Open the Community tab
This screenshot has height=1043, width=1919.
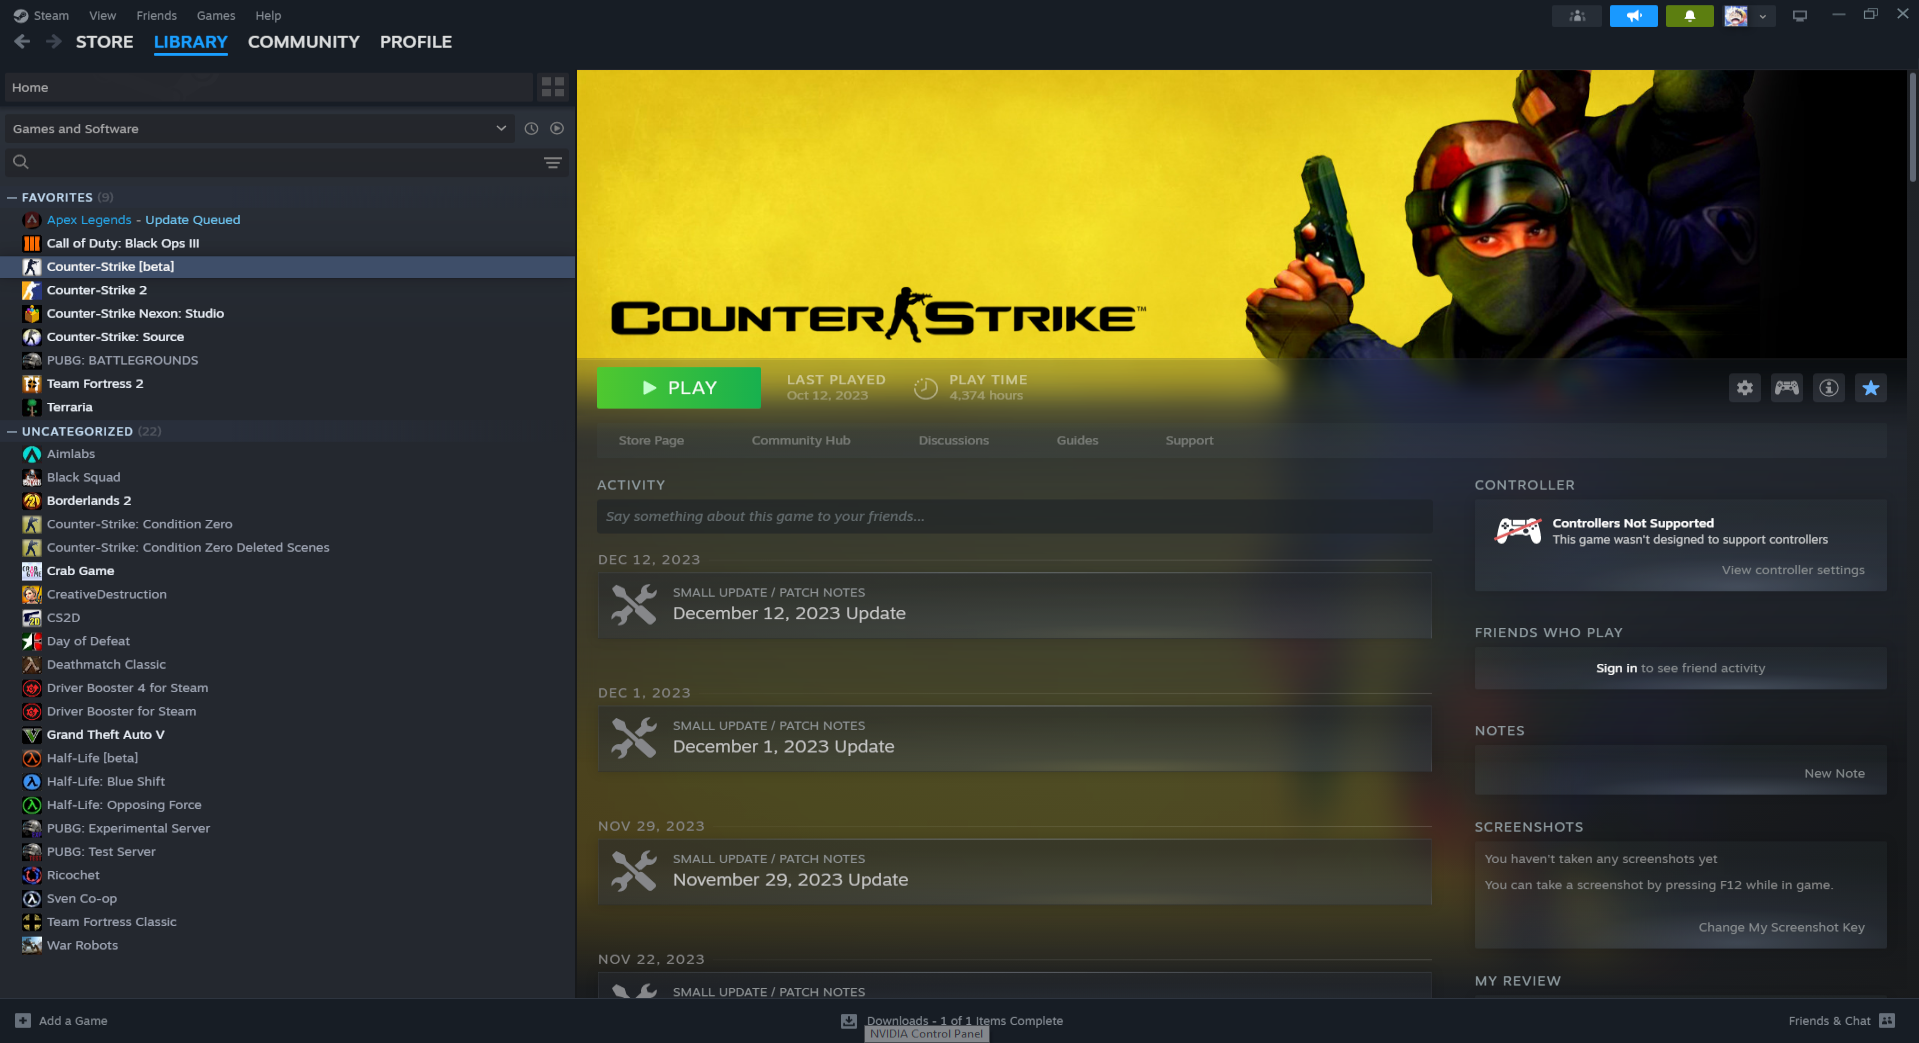tap(303, 42)
